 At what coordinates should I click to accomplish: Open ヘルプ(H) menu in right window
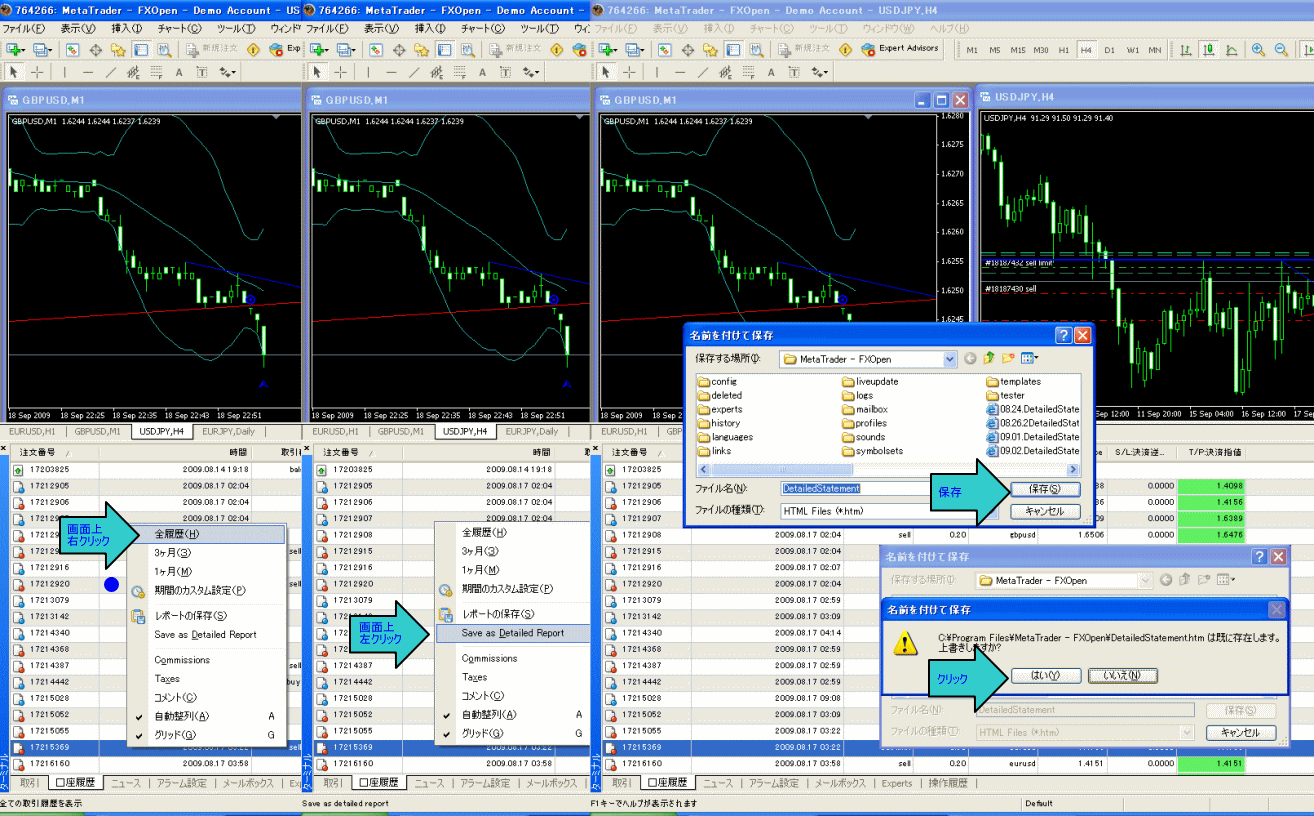[x=948, y=29]
